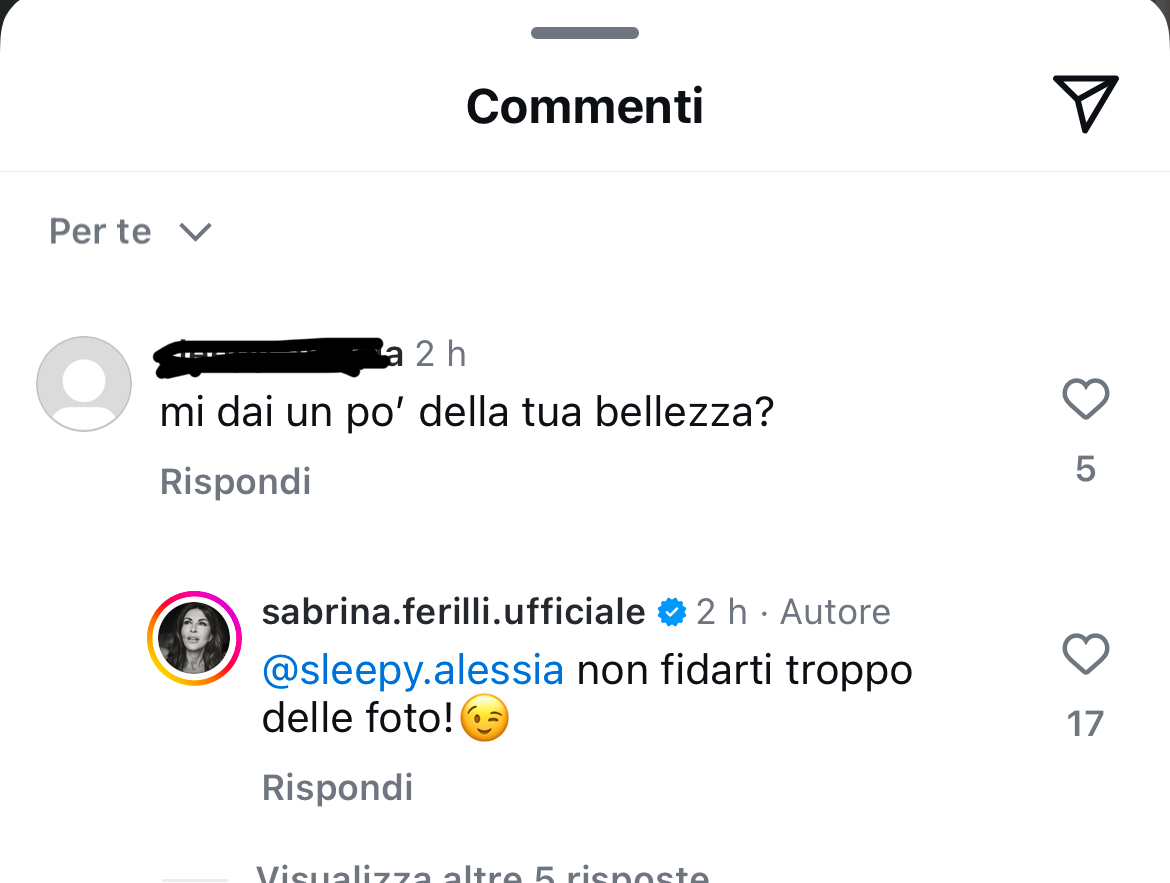
Task: View likes count 17 on the reply
Action: coord(1085,723)
